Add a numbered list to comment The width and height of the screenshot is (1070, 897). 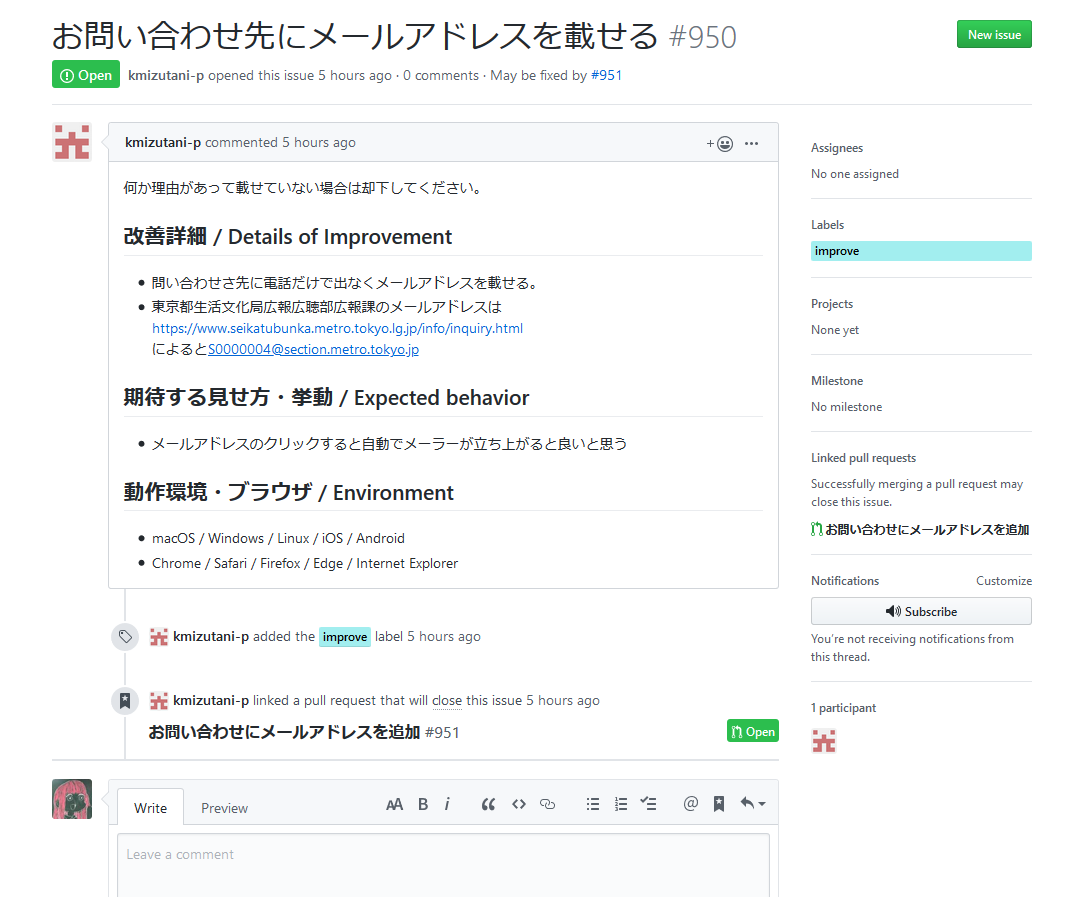point(621,804)
